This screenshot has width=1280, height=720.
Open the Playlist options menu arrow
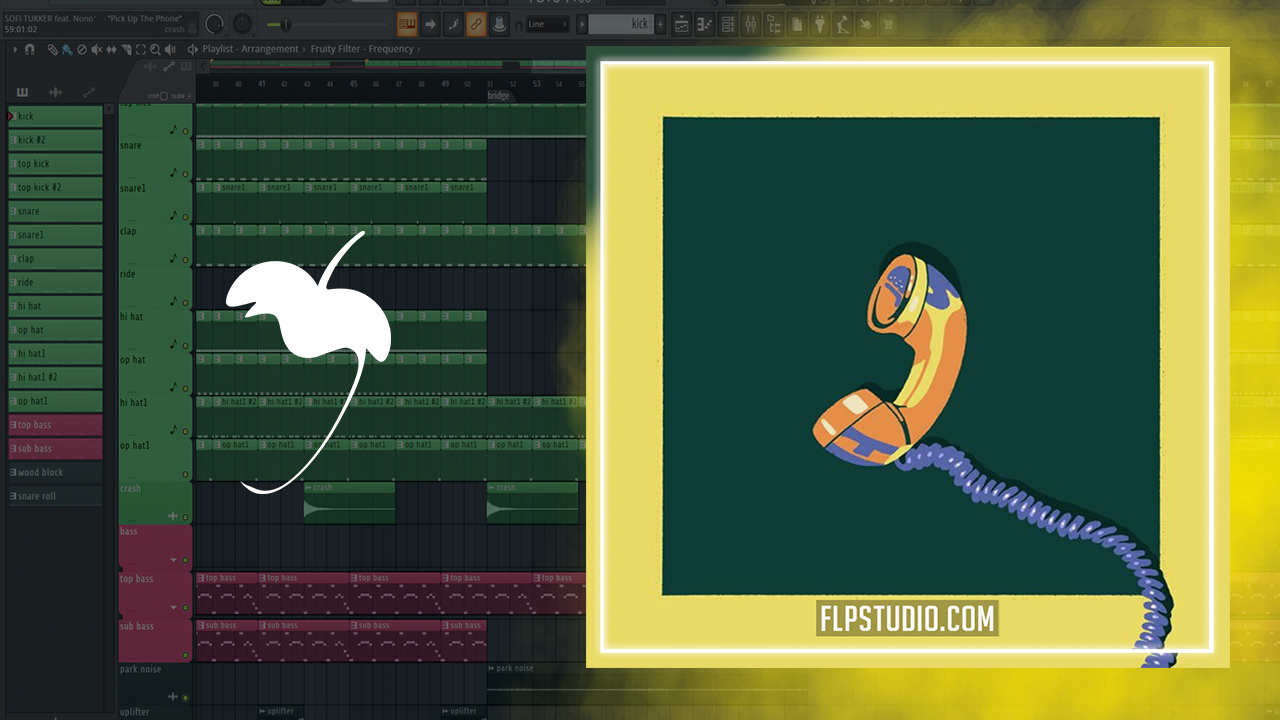(x=15, y=49)
